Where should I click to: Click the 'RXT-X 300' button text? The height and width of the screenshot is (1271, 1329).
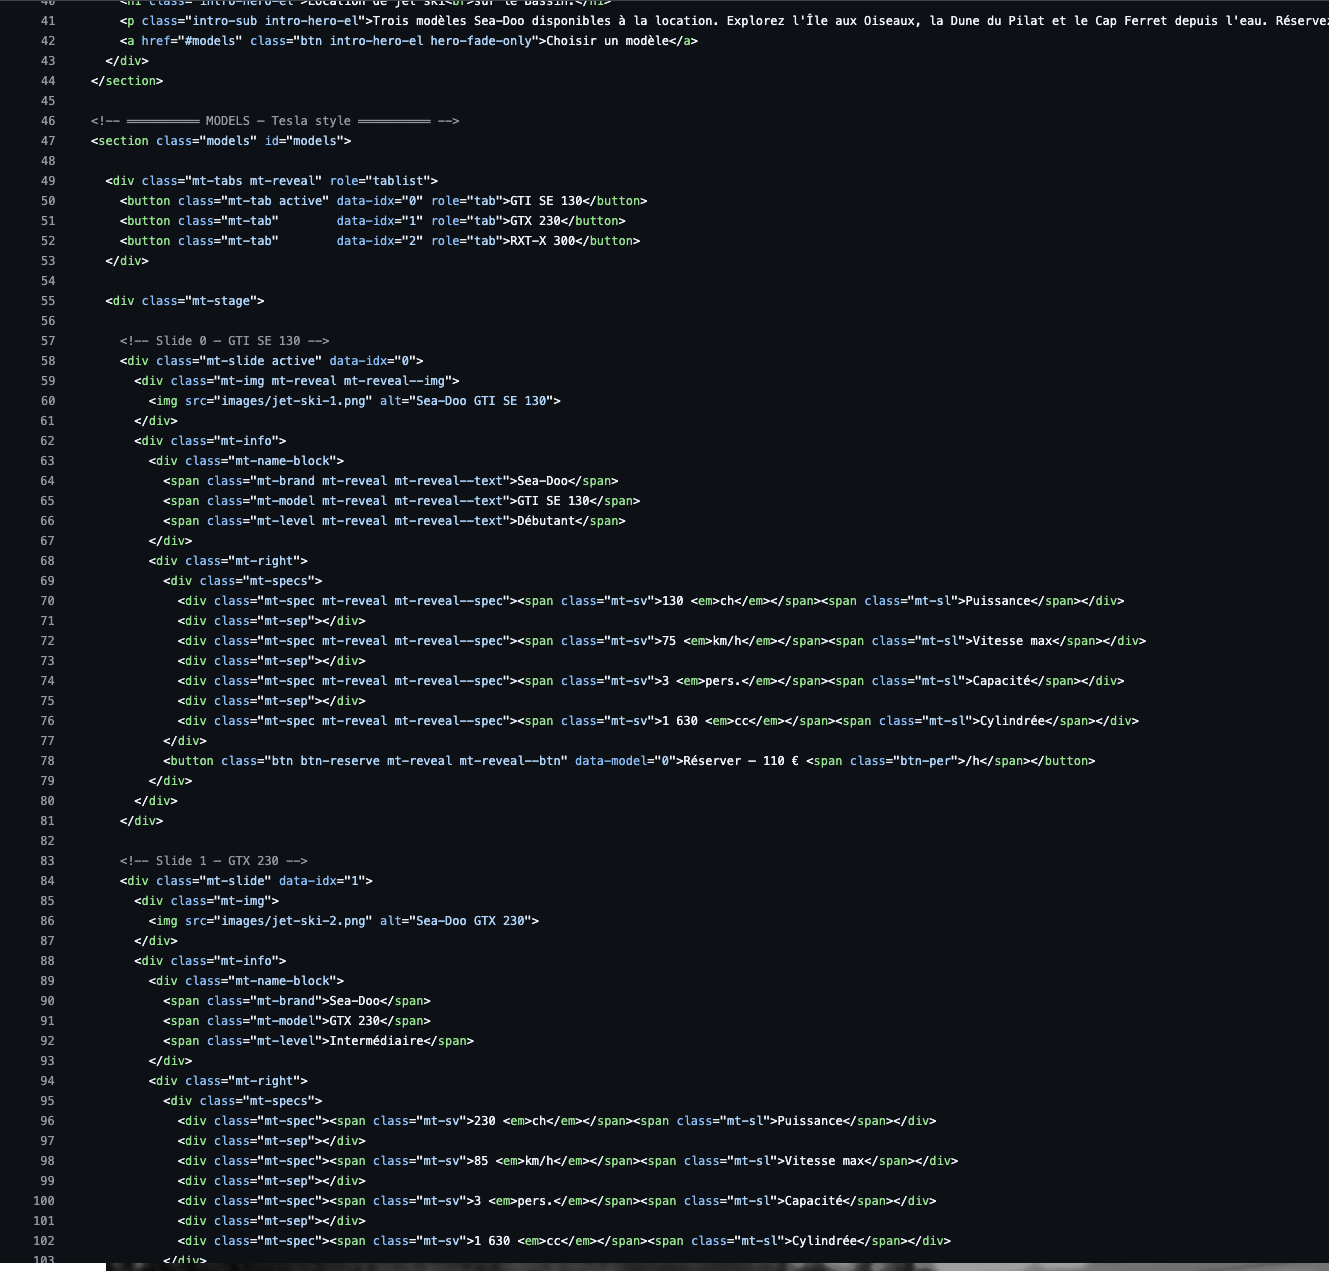tap(542, 241)
